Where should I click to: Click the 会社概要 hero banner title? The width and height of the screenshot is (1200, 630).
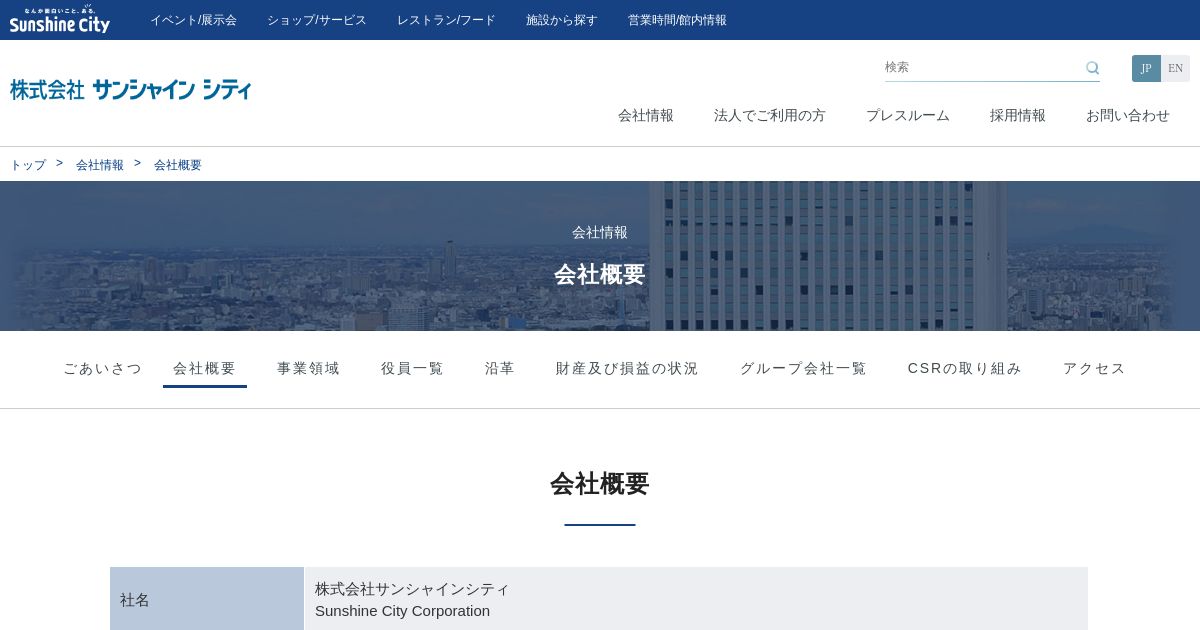point(600,274)
